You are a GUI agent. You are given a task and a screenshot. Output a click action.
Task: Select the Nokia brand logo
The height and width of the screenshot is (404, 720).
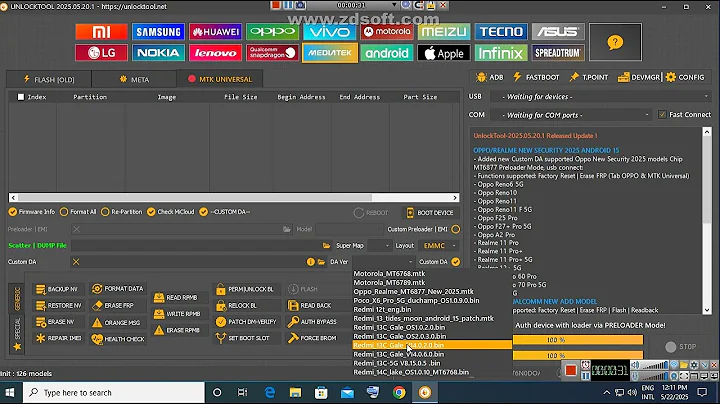[158, 53]
